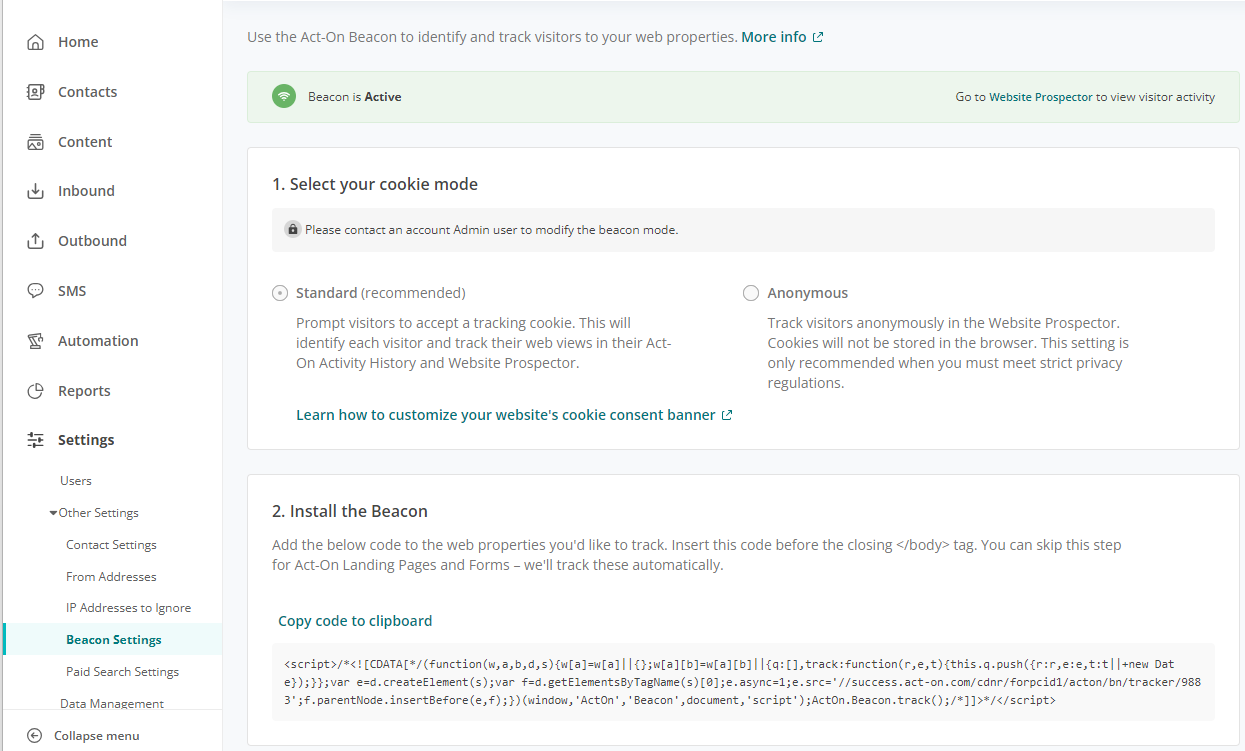The height and width of the screenshot is (751, 1245).
Task: Click the Collapse menu arrow icon
Action: (35, 736)
